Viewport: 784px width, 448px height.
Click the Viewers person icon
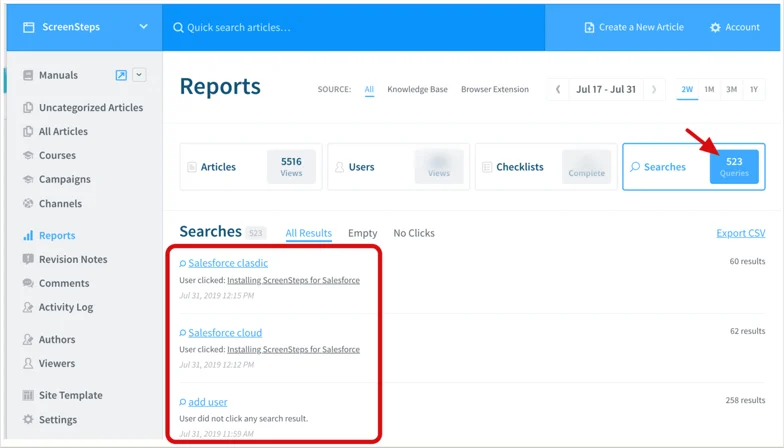pos(28,364)
